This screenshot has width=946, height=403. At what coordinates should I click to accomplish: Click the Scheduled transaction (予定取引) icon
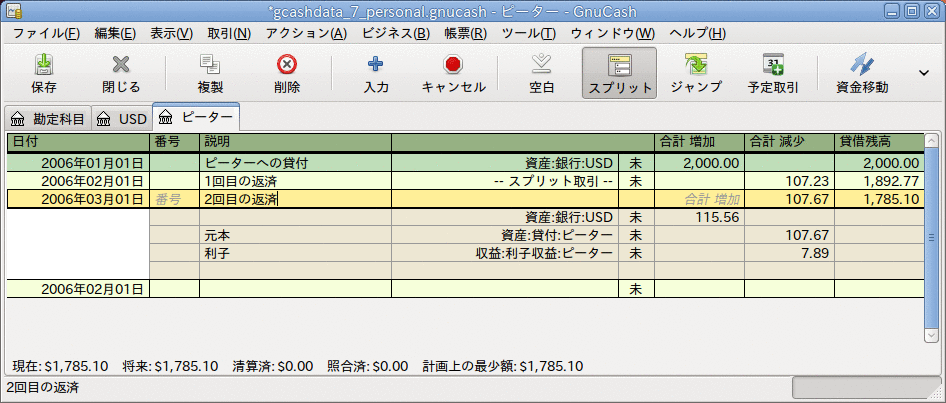coord(773,74)
